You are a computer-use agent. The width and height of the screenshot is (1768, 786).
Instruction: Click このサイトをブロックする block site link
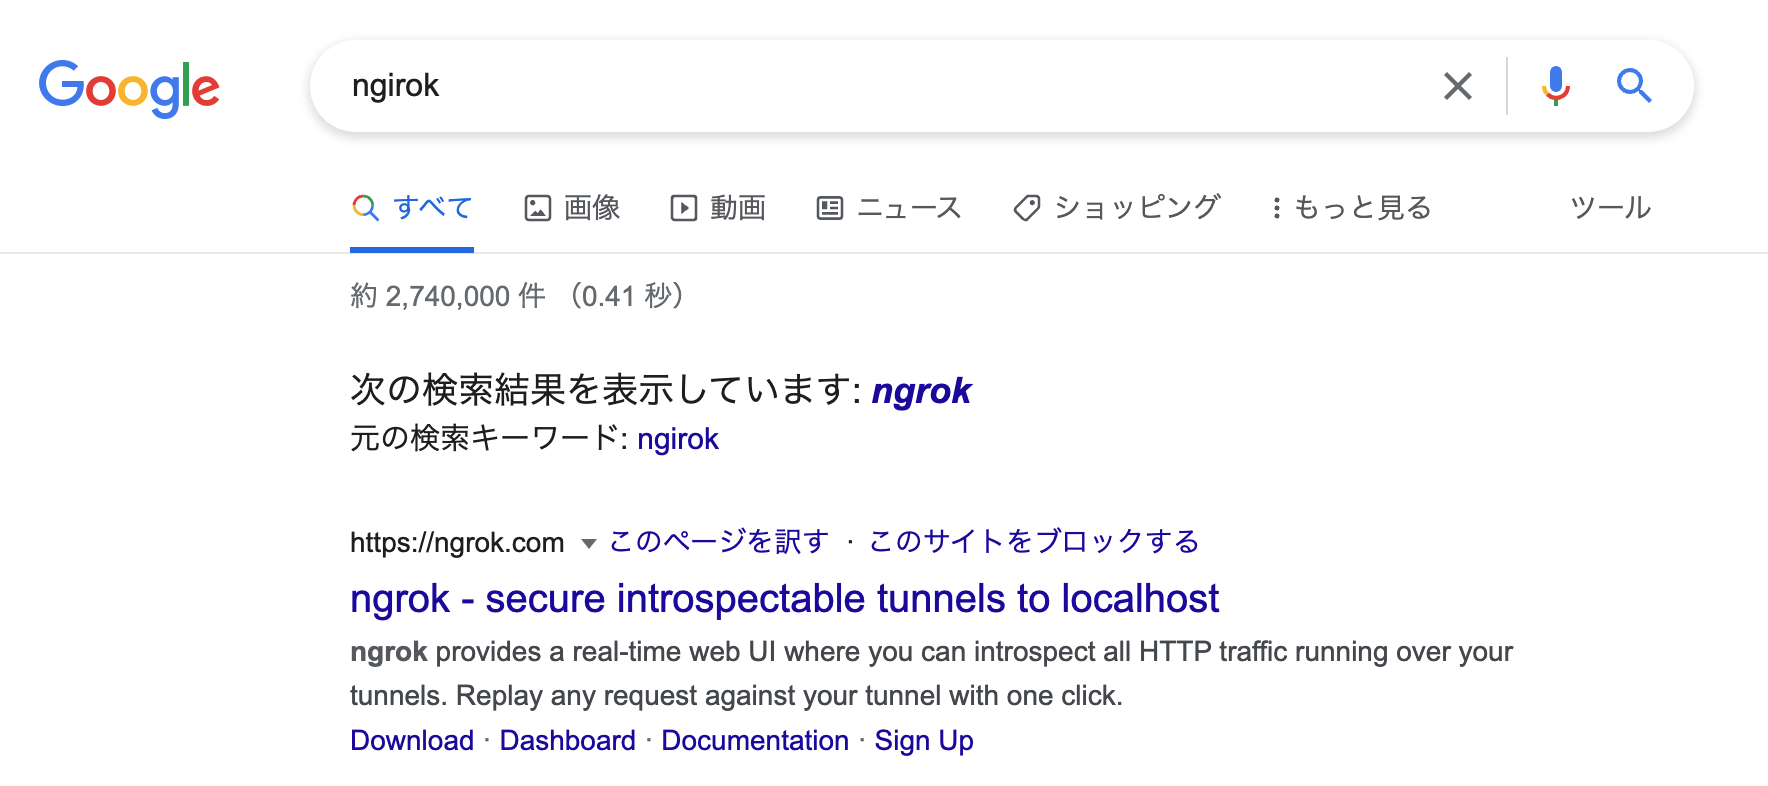coord(1034,542)
